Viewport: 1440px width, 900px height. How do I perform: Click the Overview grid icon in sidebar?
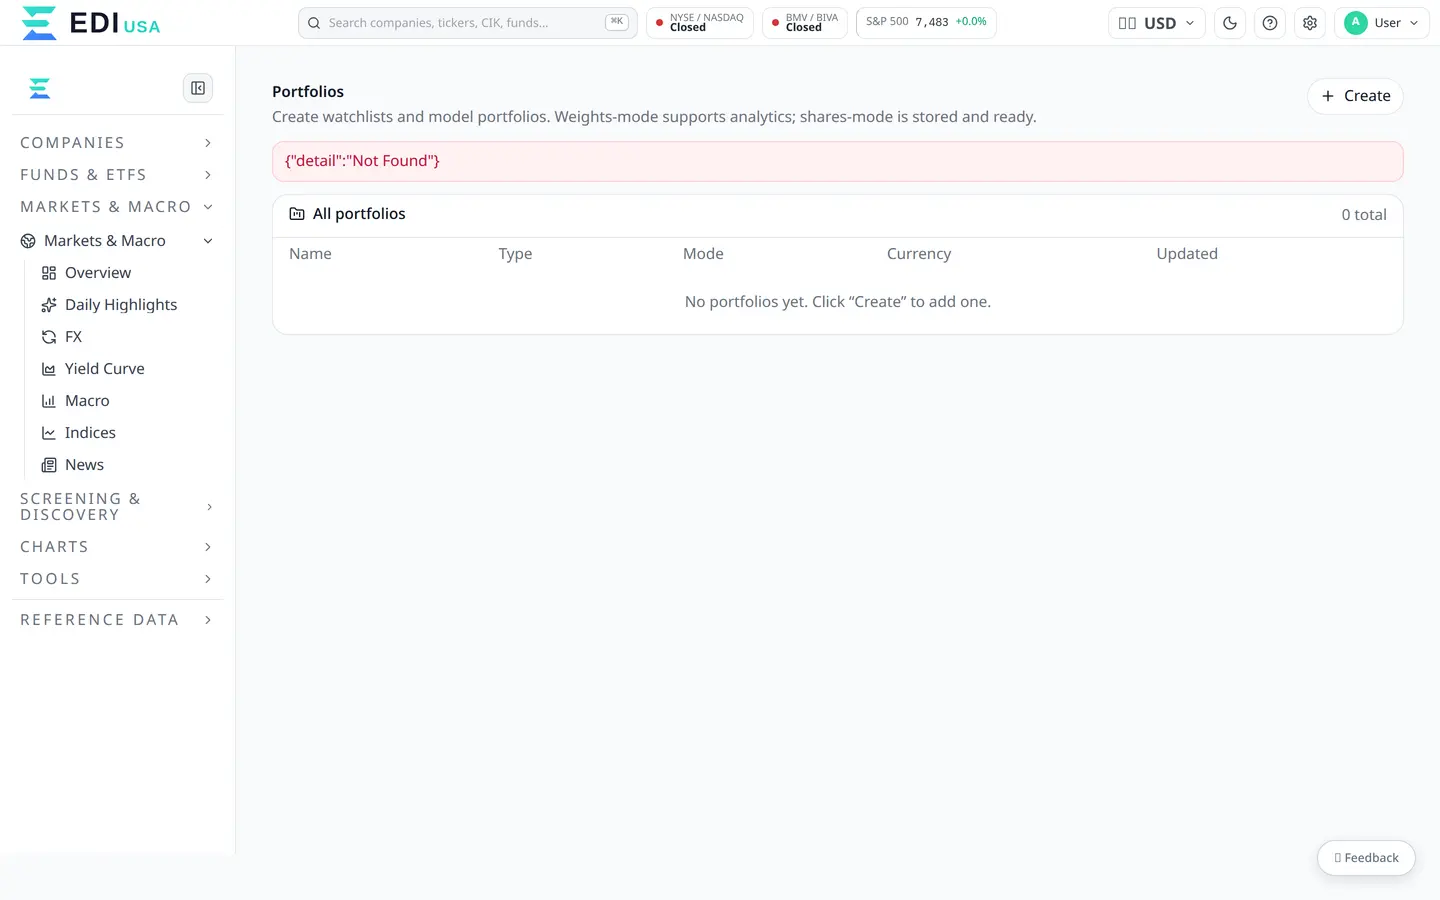point(48,273)
